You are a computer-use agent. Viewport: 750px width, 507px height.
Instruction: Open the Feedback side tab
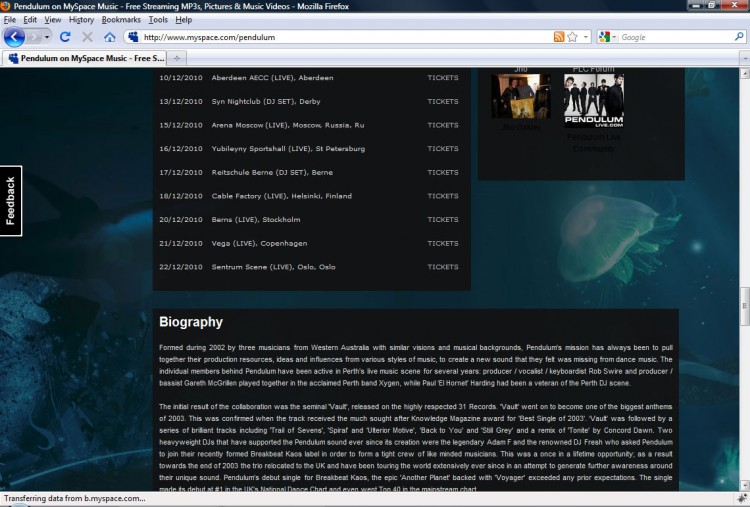point(11,201)
